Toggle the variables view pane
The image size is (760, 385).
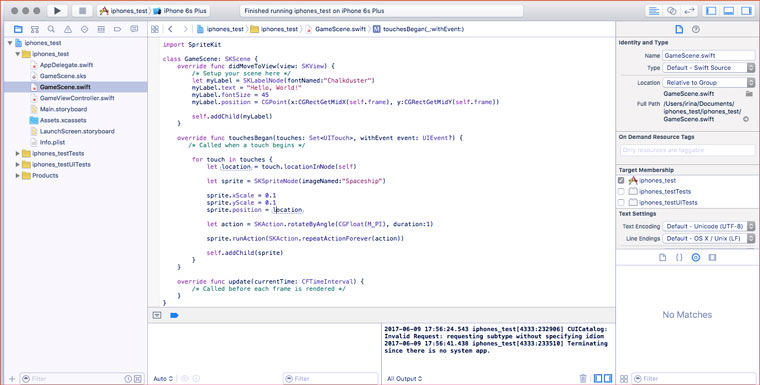598,378
